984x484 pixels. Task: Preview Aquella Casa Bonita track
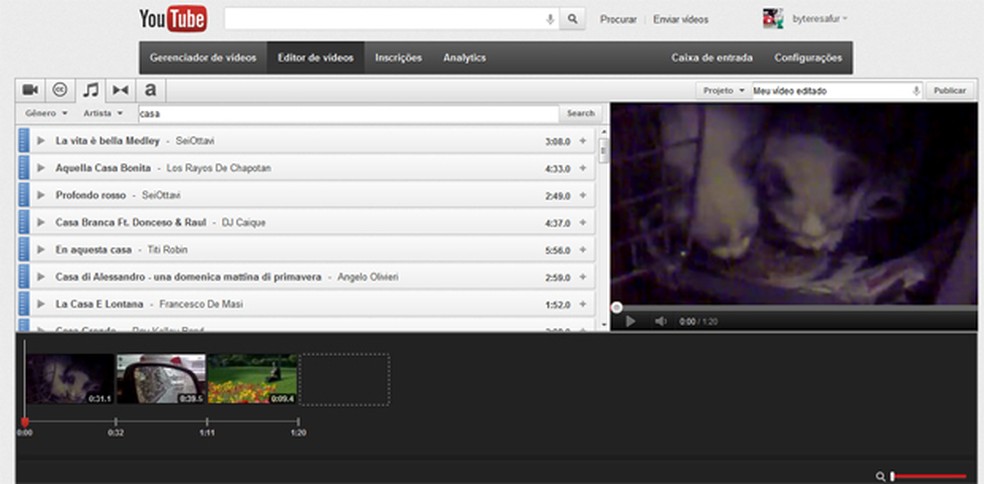(41, 168)
